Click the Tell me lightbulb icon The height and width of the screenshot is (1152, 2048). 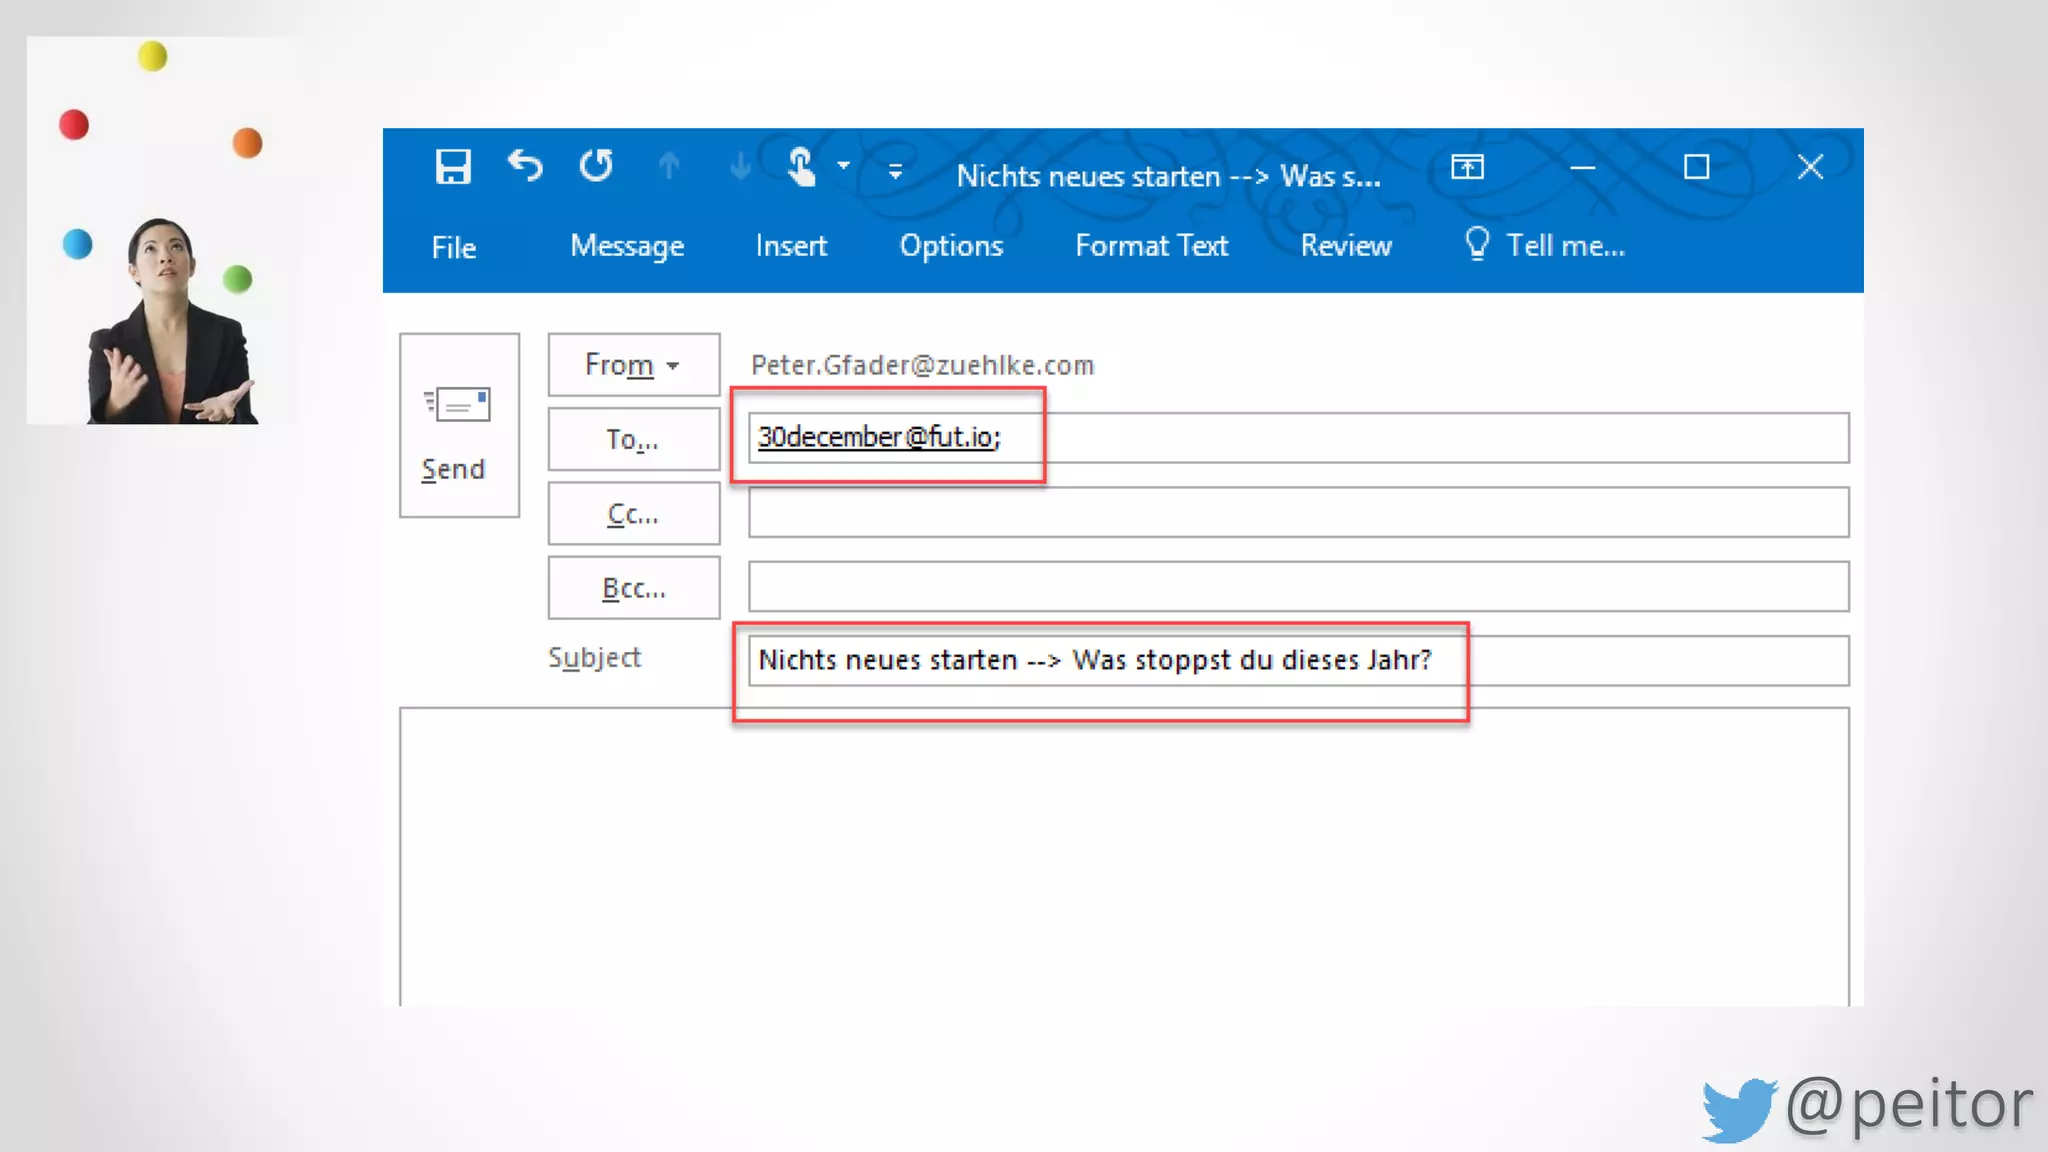pyautogui.click(x=1477, y=243)
